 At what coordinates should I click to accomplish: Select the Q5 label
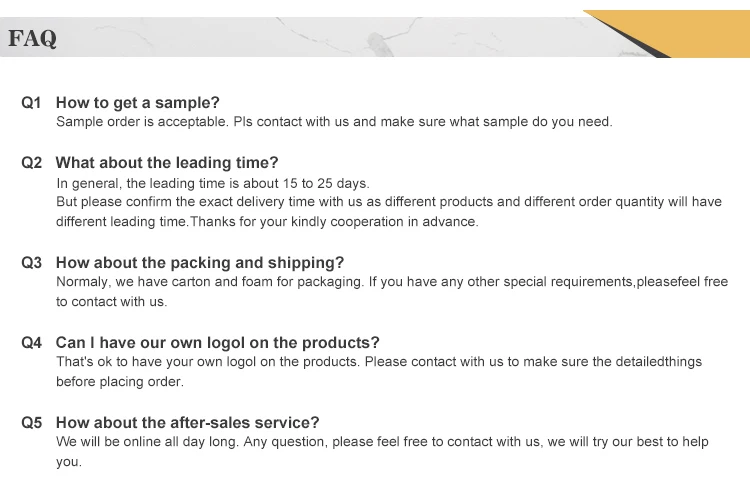point(32,422)
